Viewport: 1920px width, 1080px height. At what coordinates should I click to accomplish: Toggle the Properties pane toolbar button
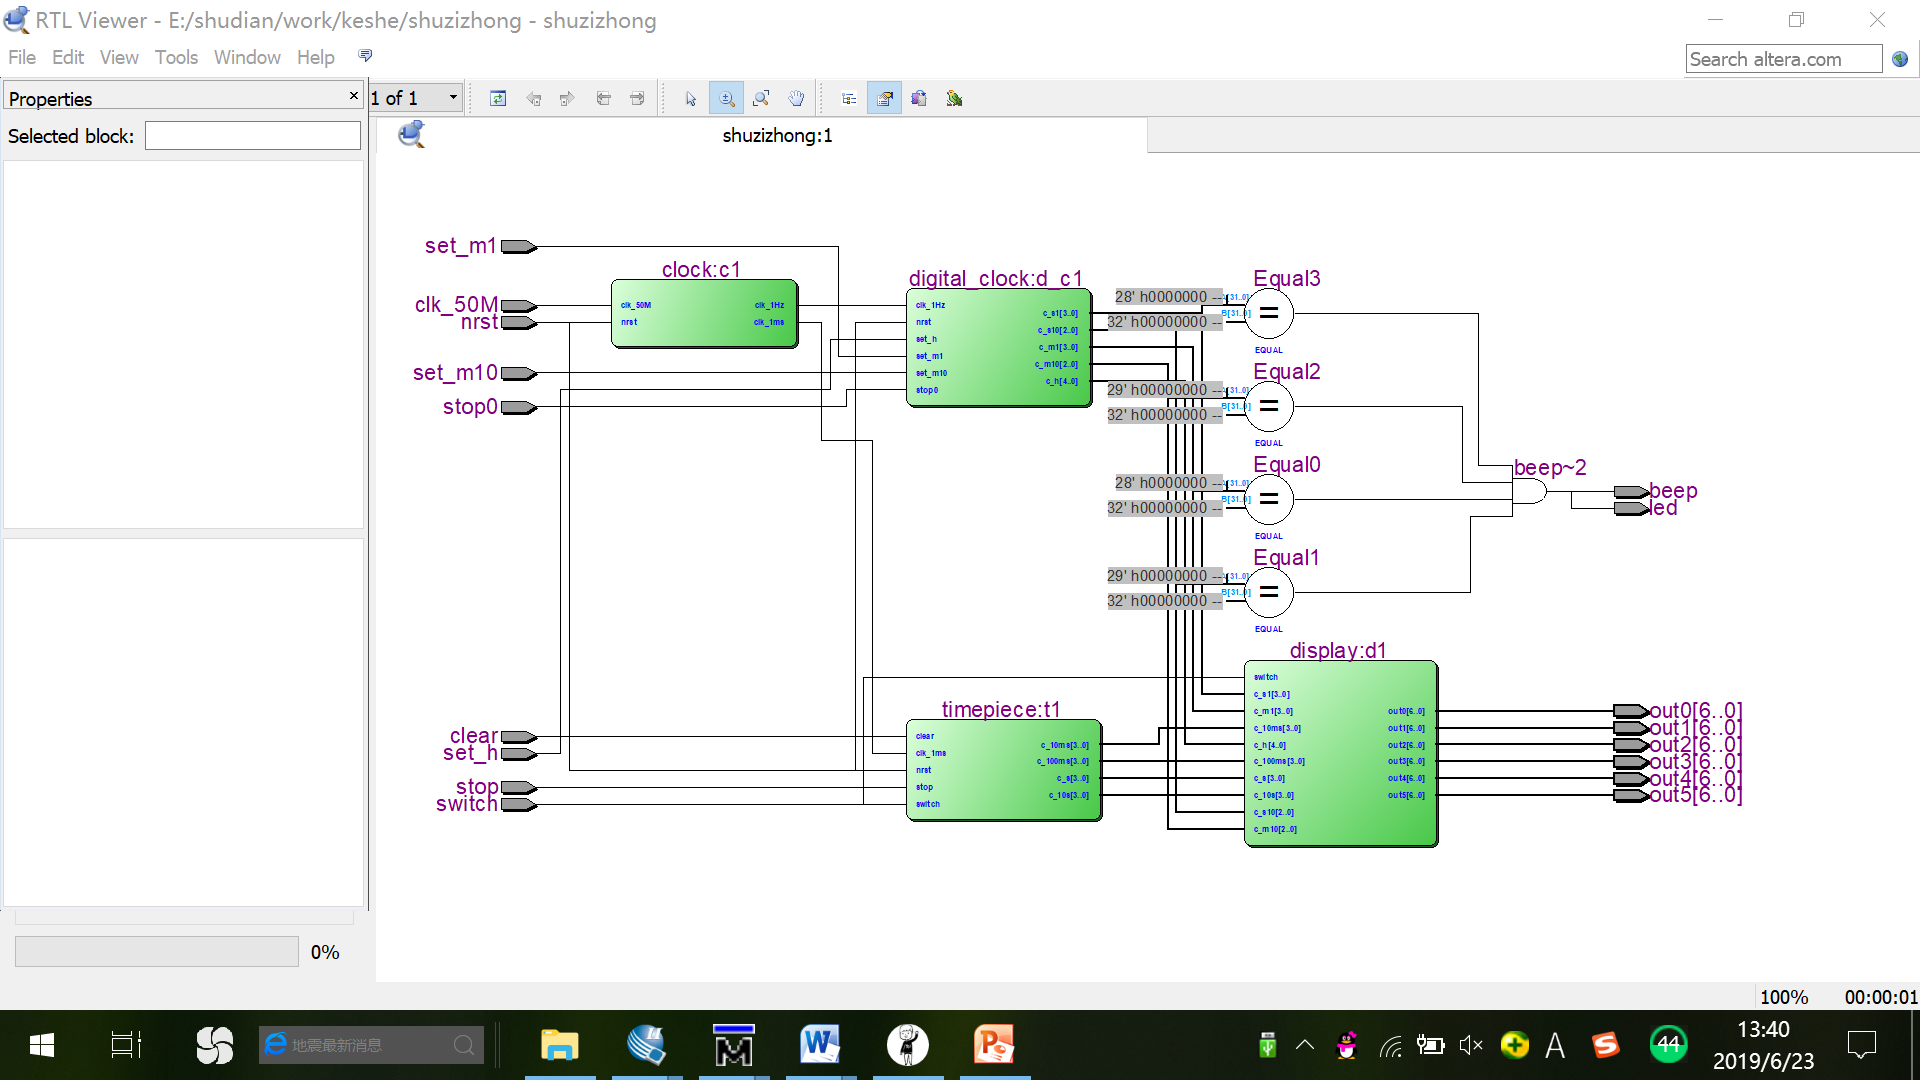tap(884, 98)
